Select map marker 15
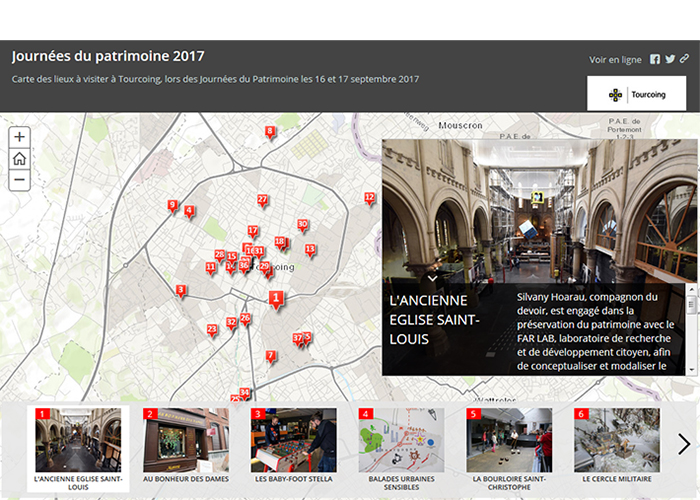The image size is (700, 500). [232, 256]
